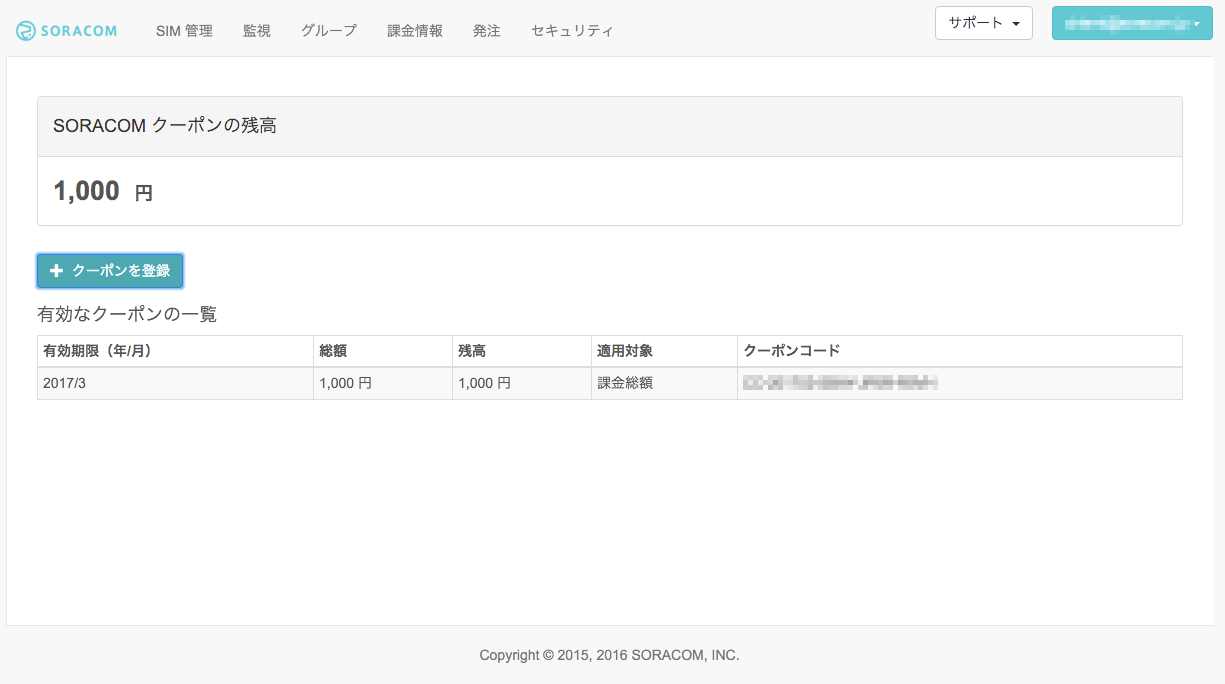Image resolution: width=1225 pixels, height=684 pixels.
Task: Click the クーポンを登録 button
Action: coord(110,271)
